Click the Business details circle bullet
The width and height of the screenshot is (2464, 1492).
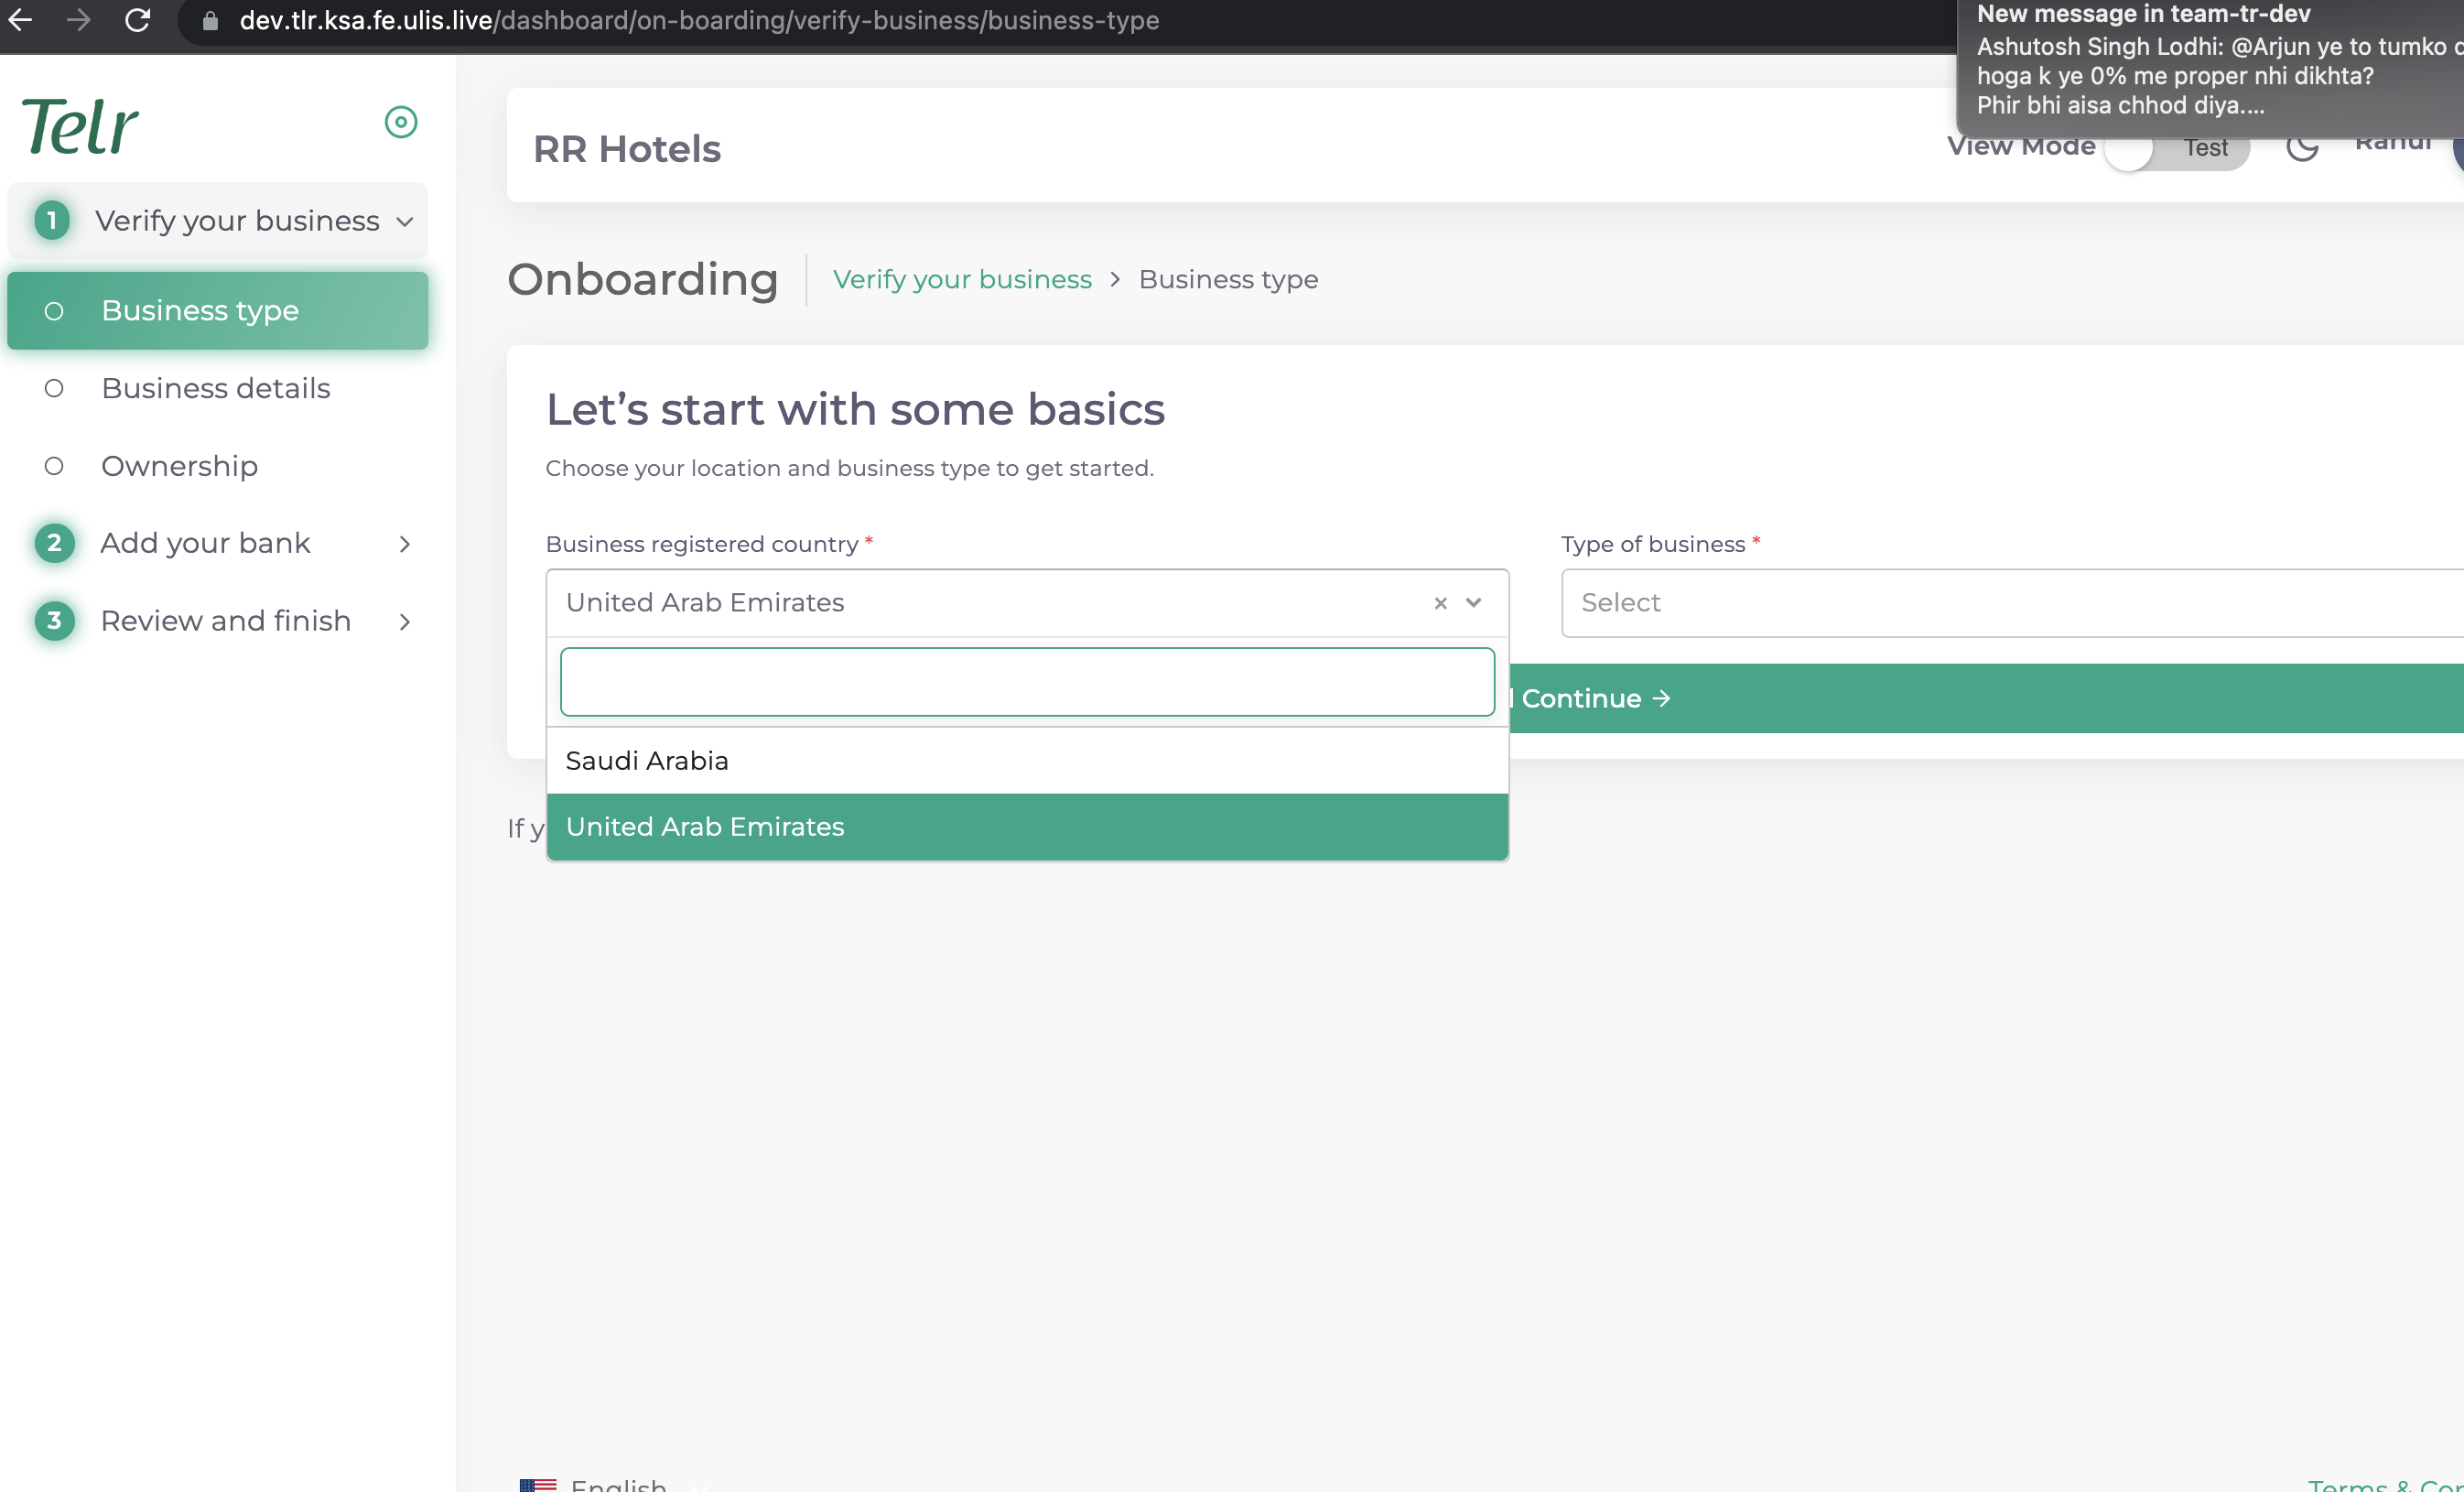pyautogui.click(x=54, y=388)
